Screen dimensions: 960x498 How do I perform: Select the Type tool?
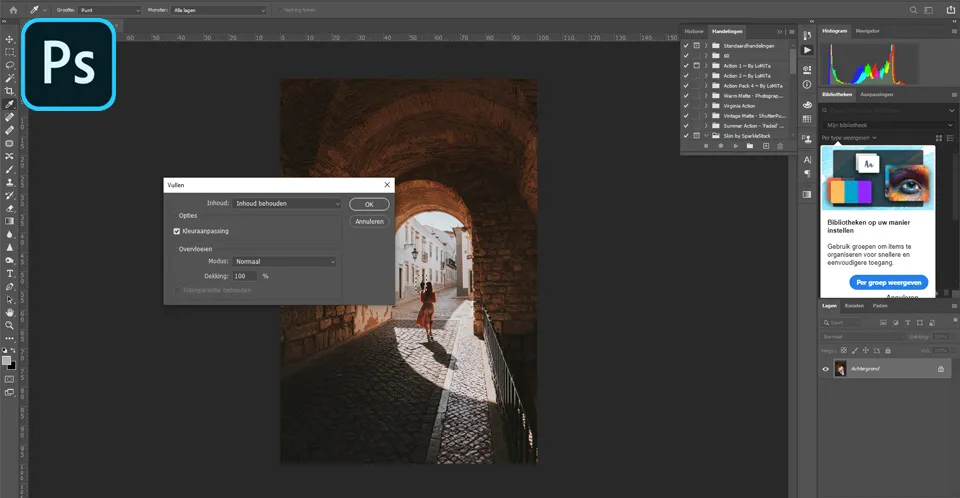[x=9, y=273]
